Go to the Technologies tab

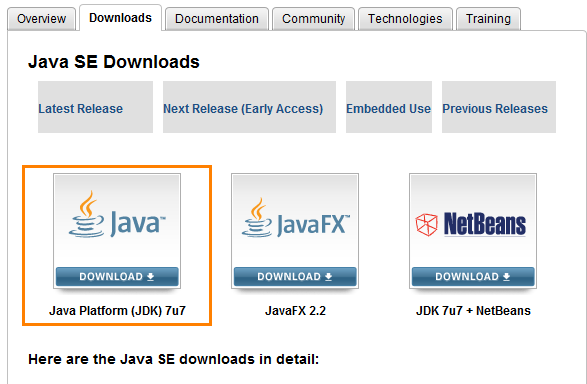[x=405, y=19]
